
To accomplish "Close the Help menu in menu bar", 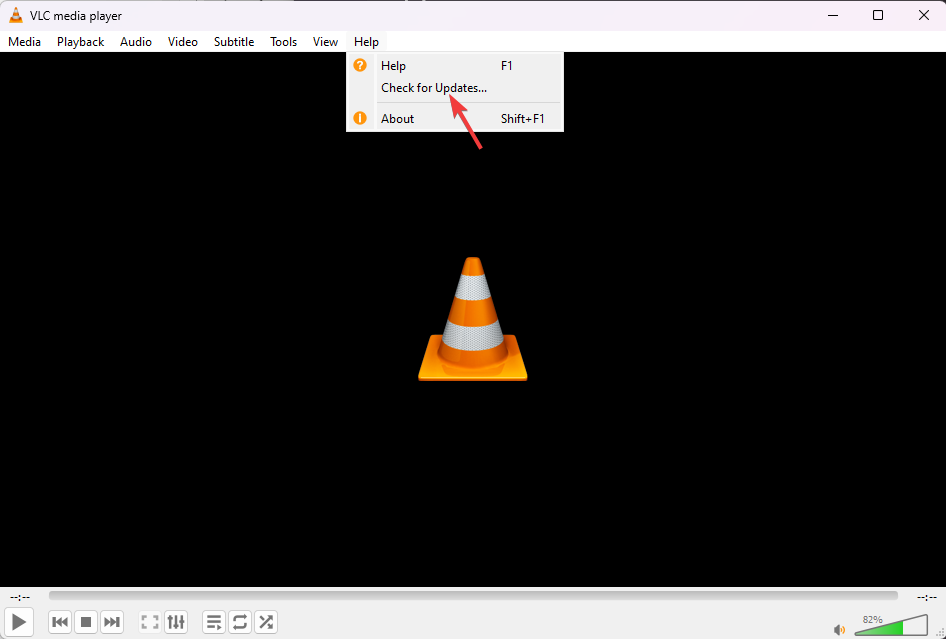I will [x=366, y=42].
